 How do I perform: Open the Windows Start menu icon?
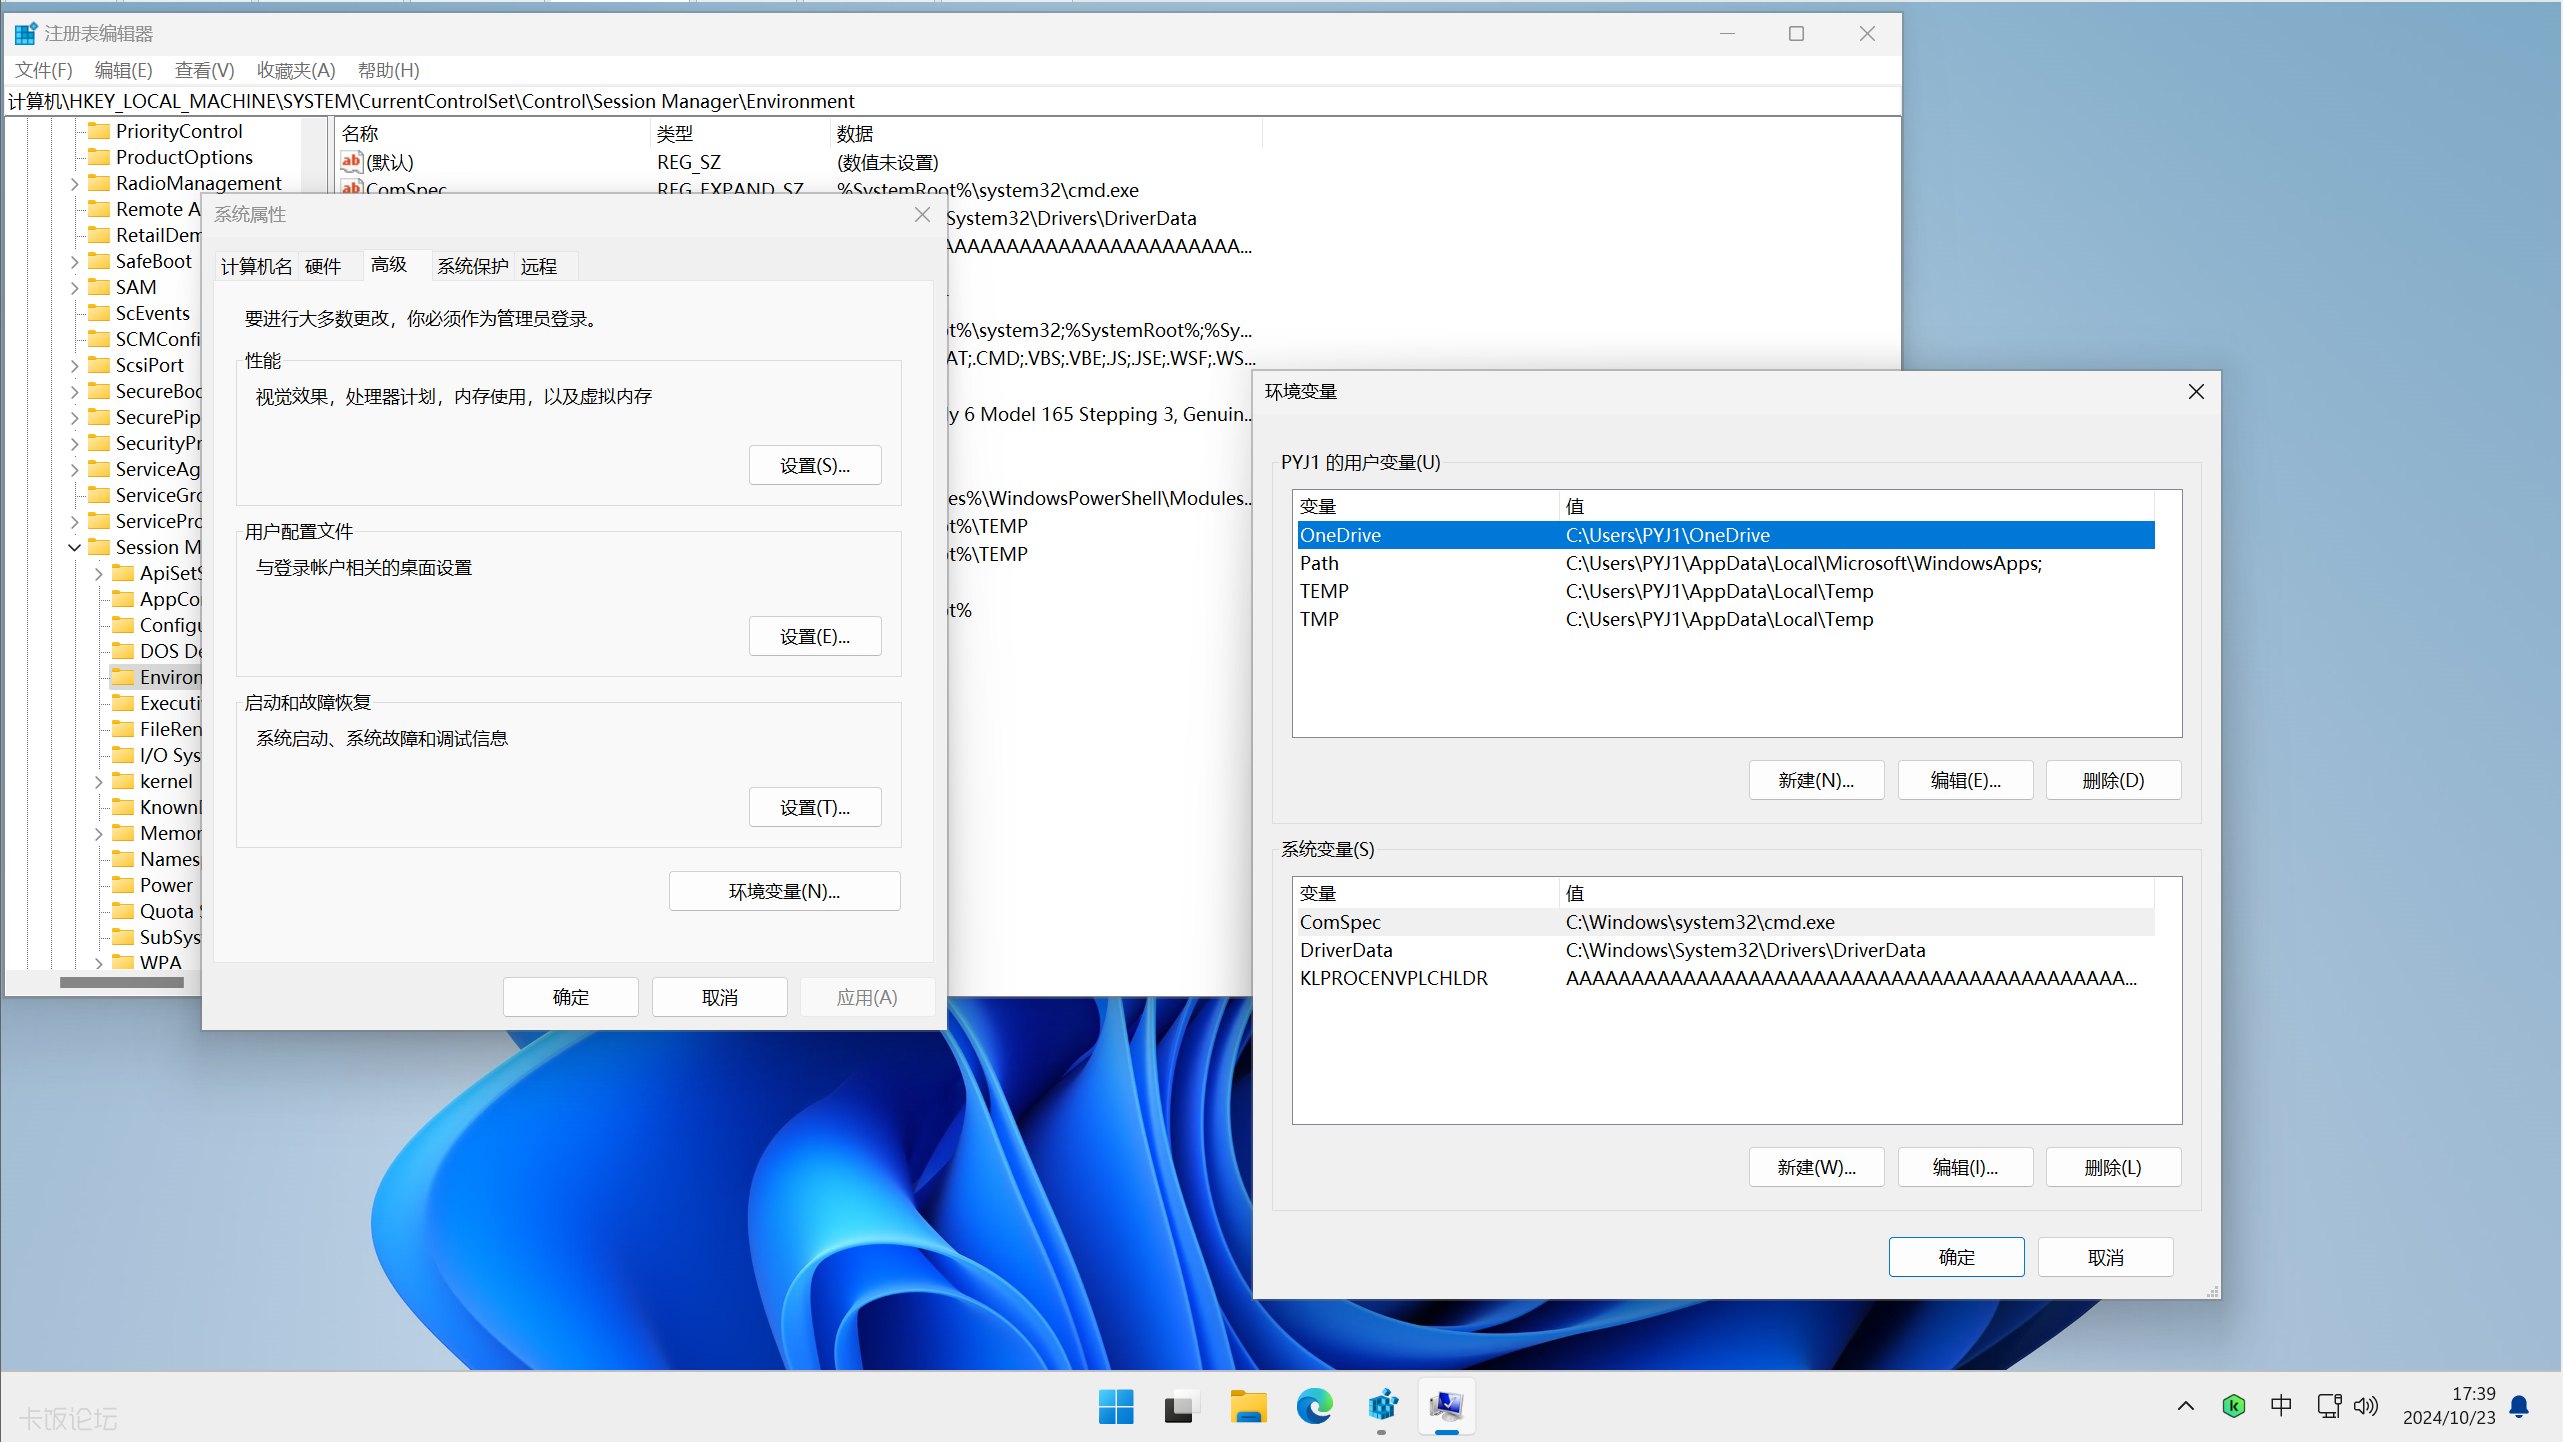click(x=1116, y=1407)
